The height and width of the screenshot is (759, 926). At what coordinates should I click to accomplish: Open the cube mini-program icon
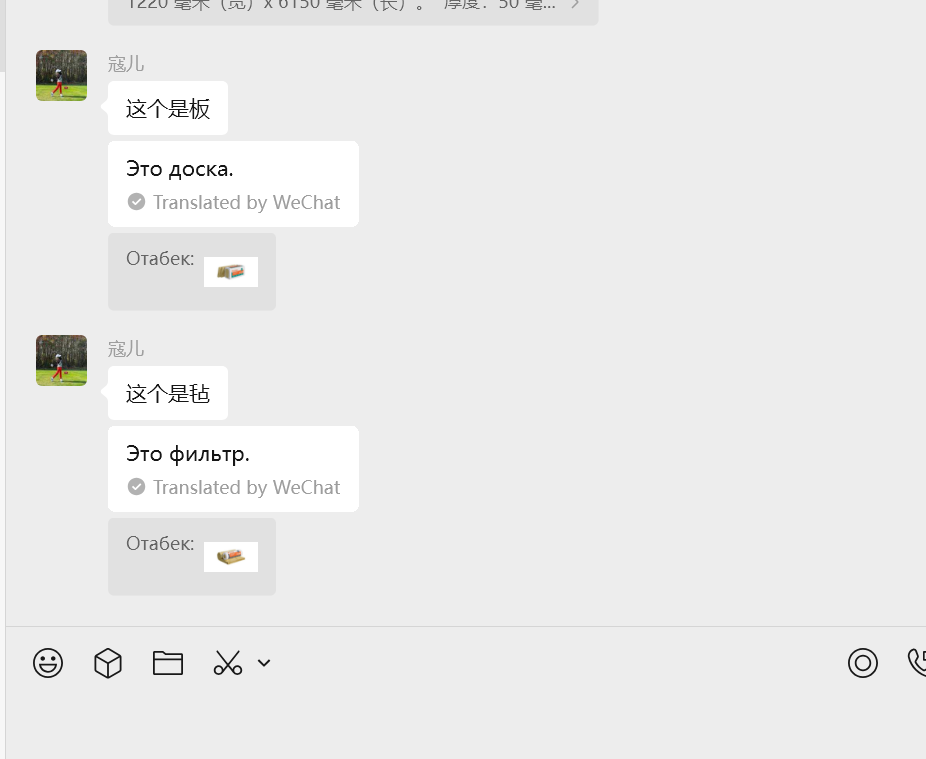(x=108, y=663)
